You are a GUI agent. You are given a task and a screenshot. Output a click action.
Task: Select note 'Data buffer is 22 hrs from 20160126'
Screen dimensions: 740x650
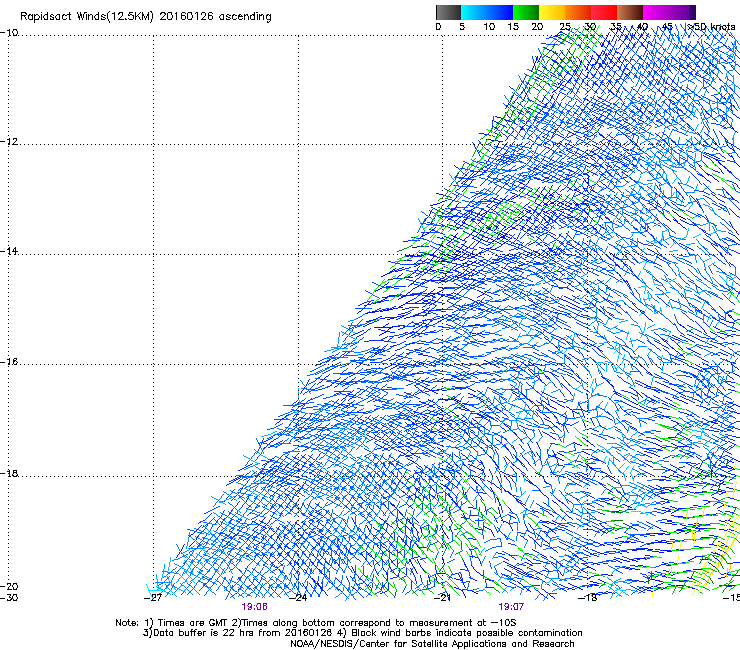point(243,633)
